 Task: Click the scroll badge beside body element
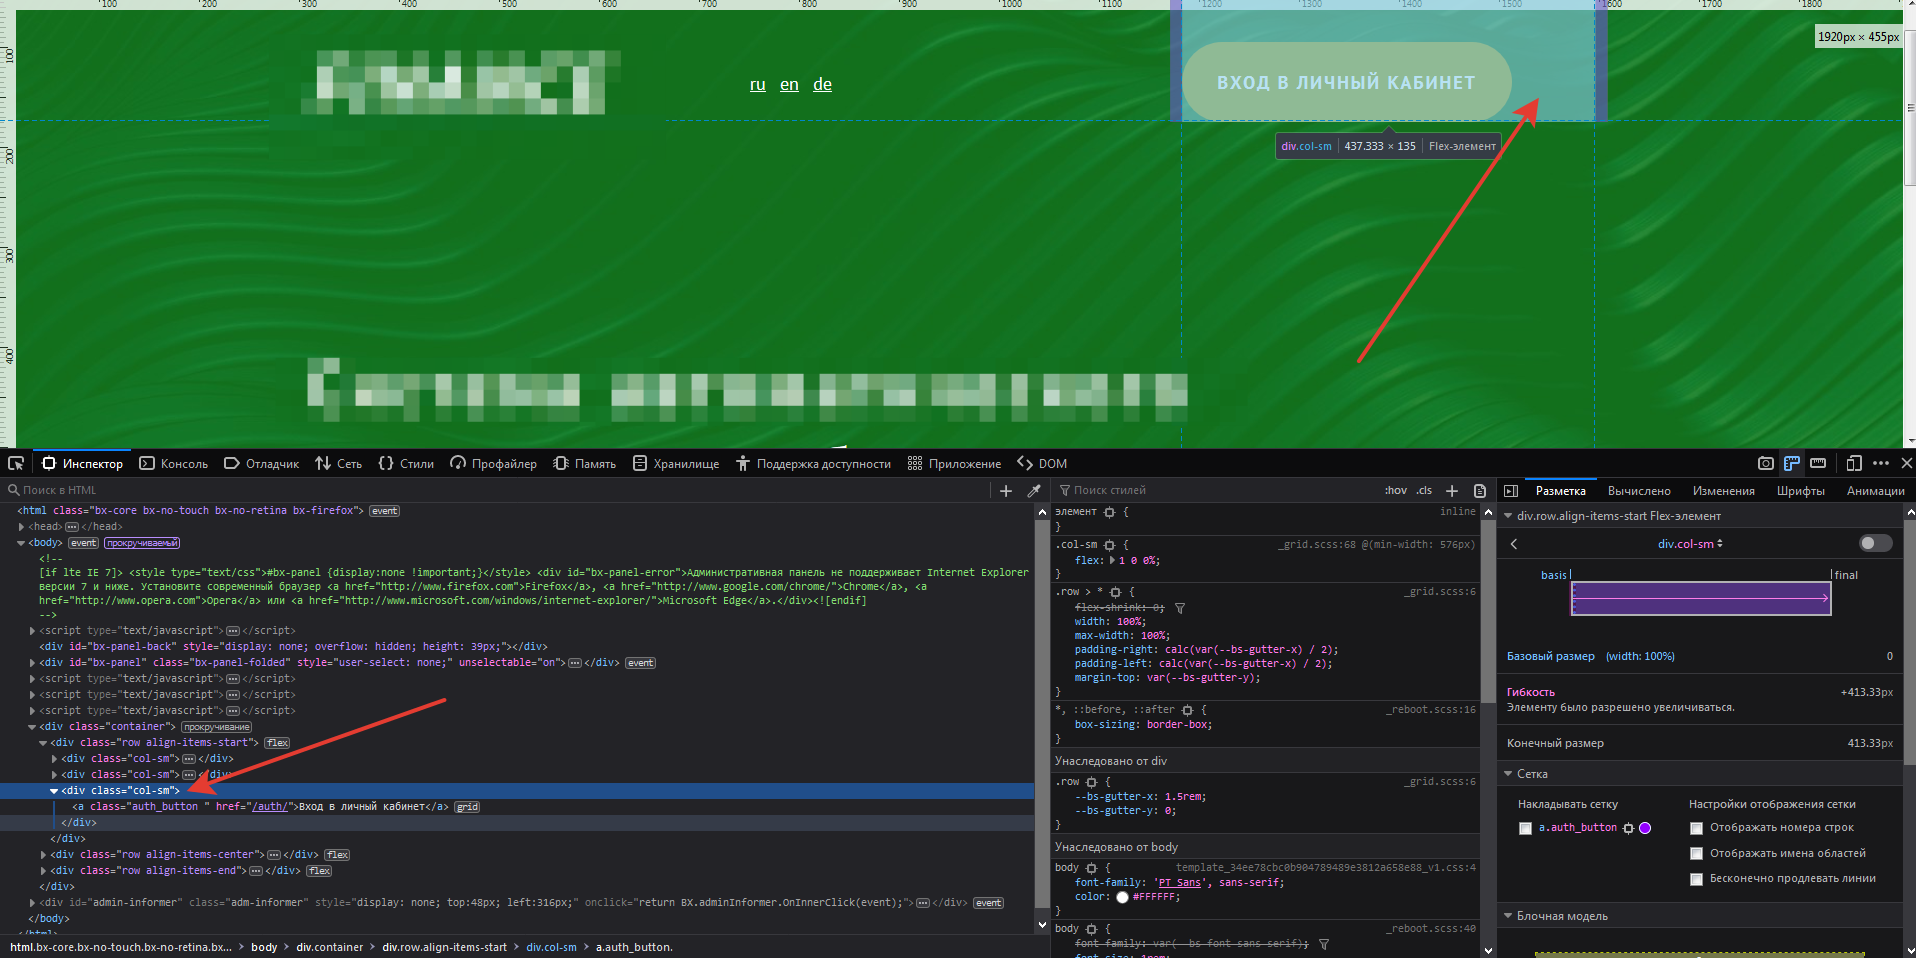pyautogui.click(x=142, y=543)
